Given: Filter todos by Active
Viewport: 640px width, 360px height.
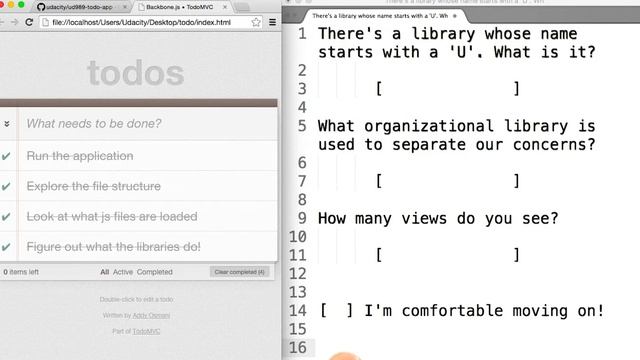Looking at the screenshot, I should 123,272.
